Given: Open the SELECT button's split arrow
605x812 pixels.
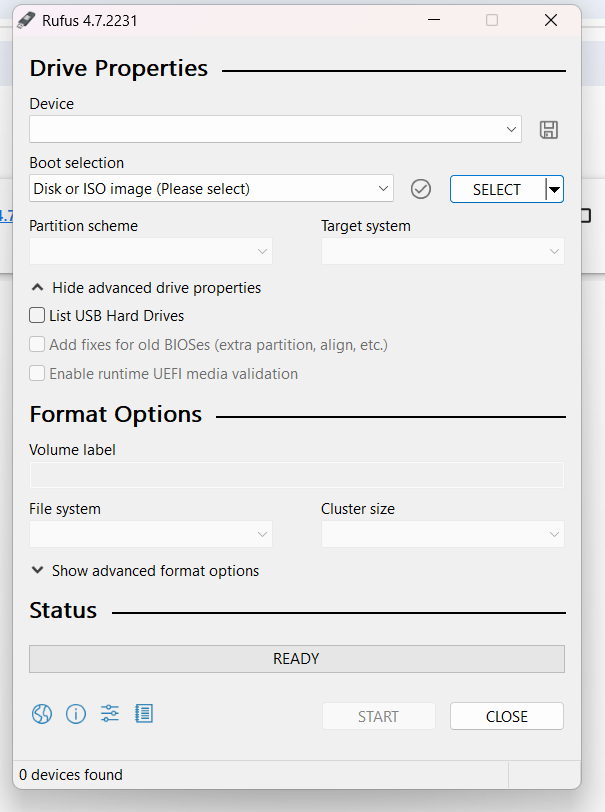Looking at the screenshot, I should pos(554,190).
